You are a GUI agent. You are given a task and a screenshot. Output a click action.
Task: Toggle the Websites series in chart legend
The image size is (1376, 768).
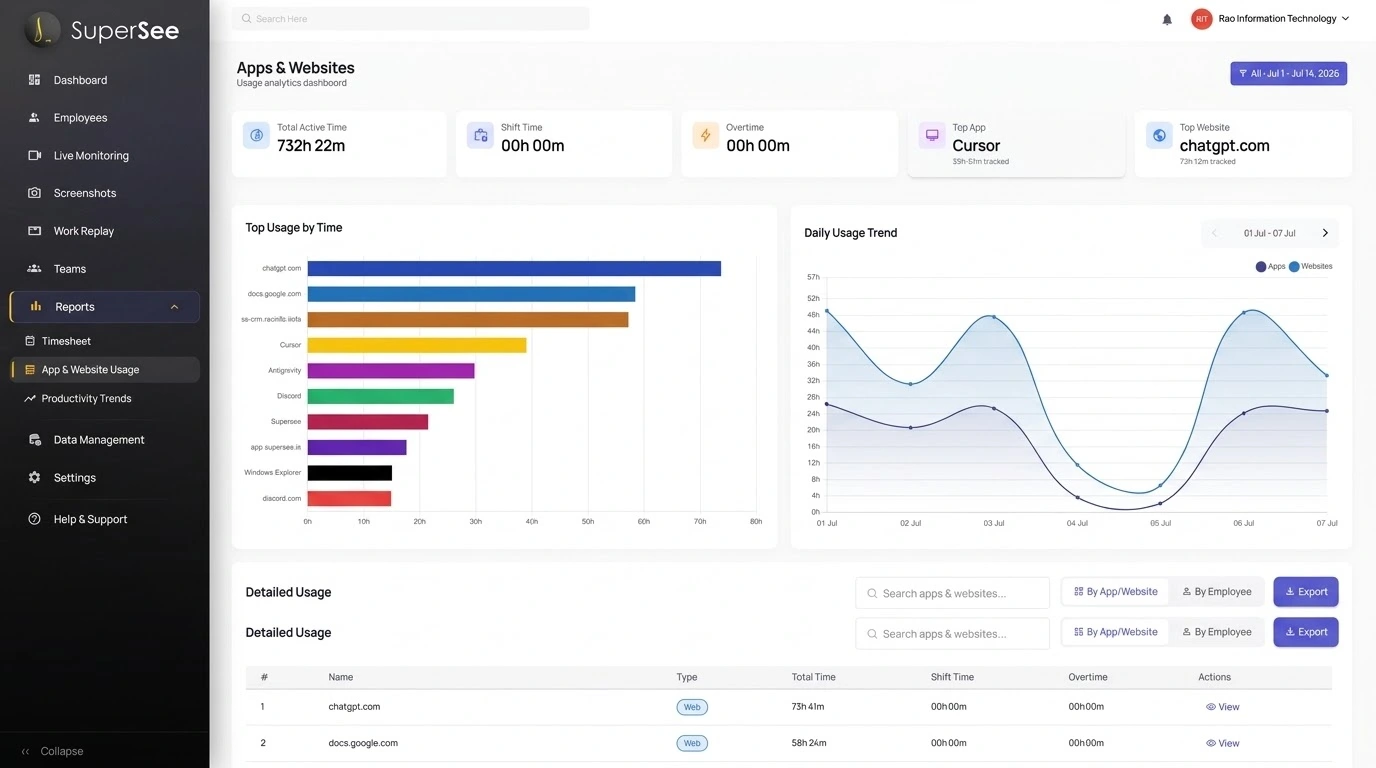tap(1311, 267)
